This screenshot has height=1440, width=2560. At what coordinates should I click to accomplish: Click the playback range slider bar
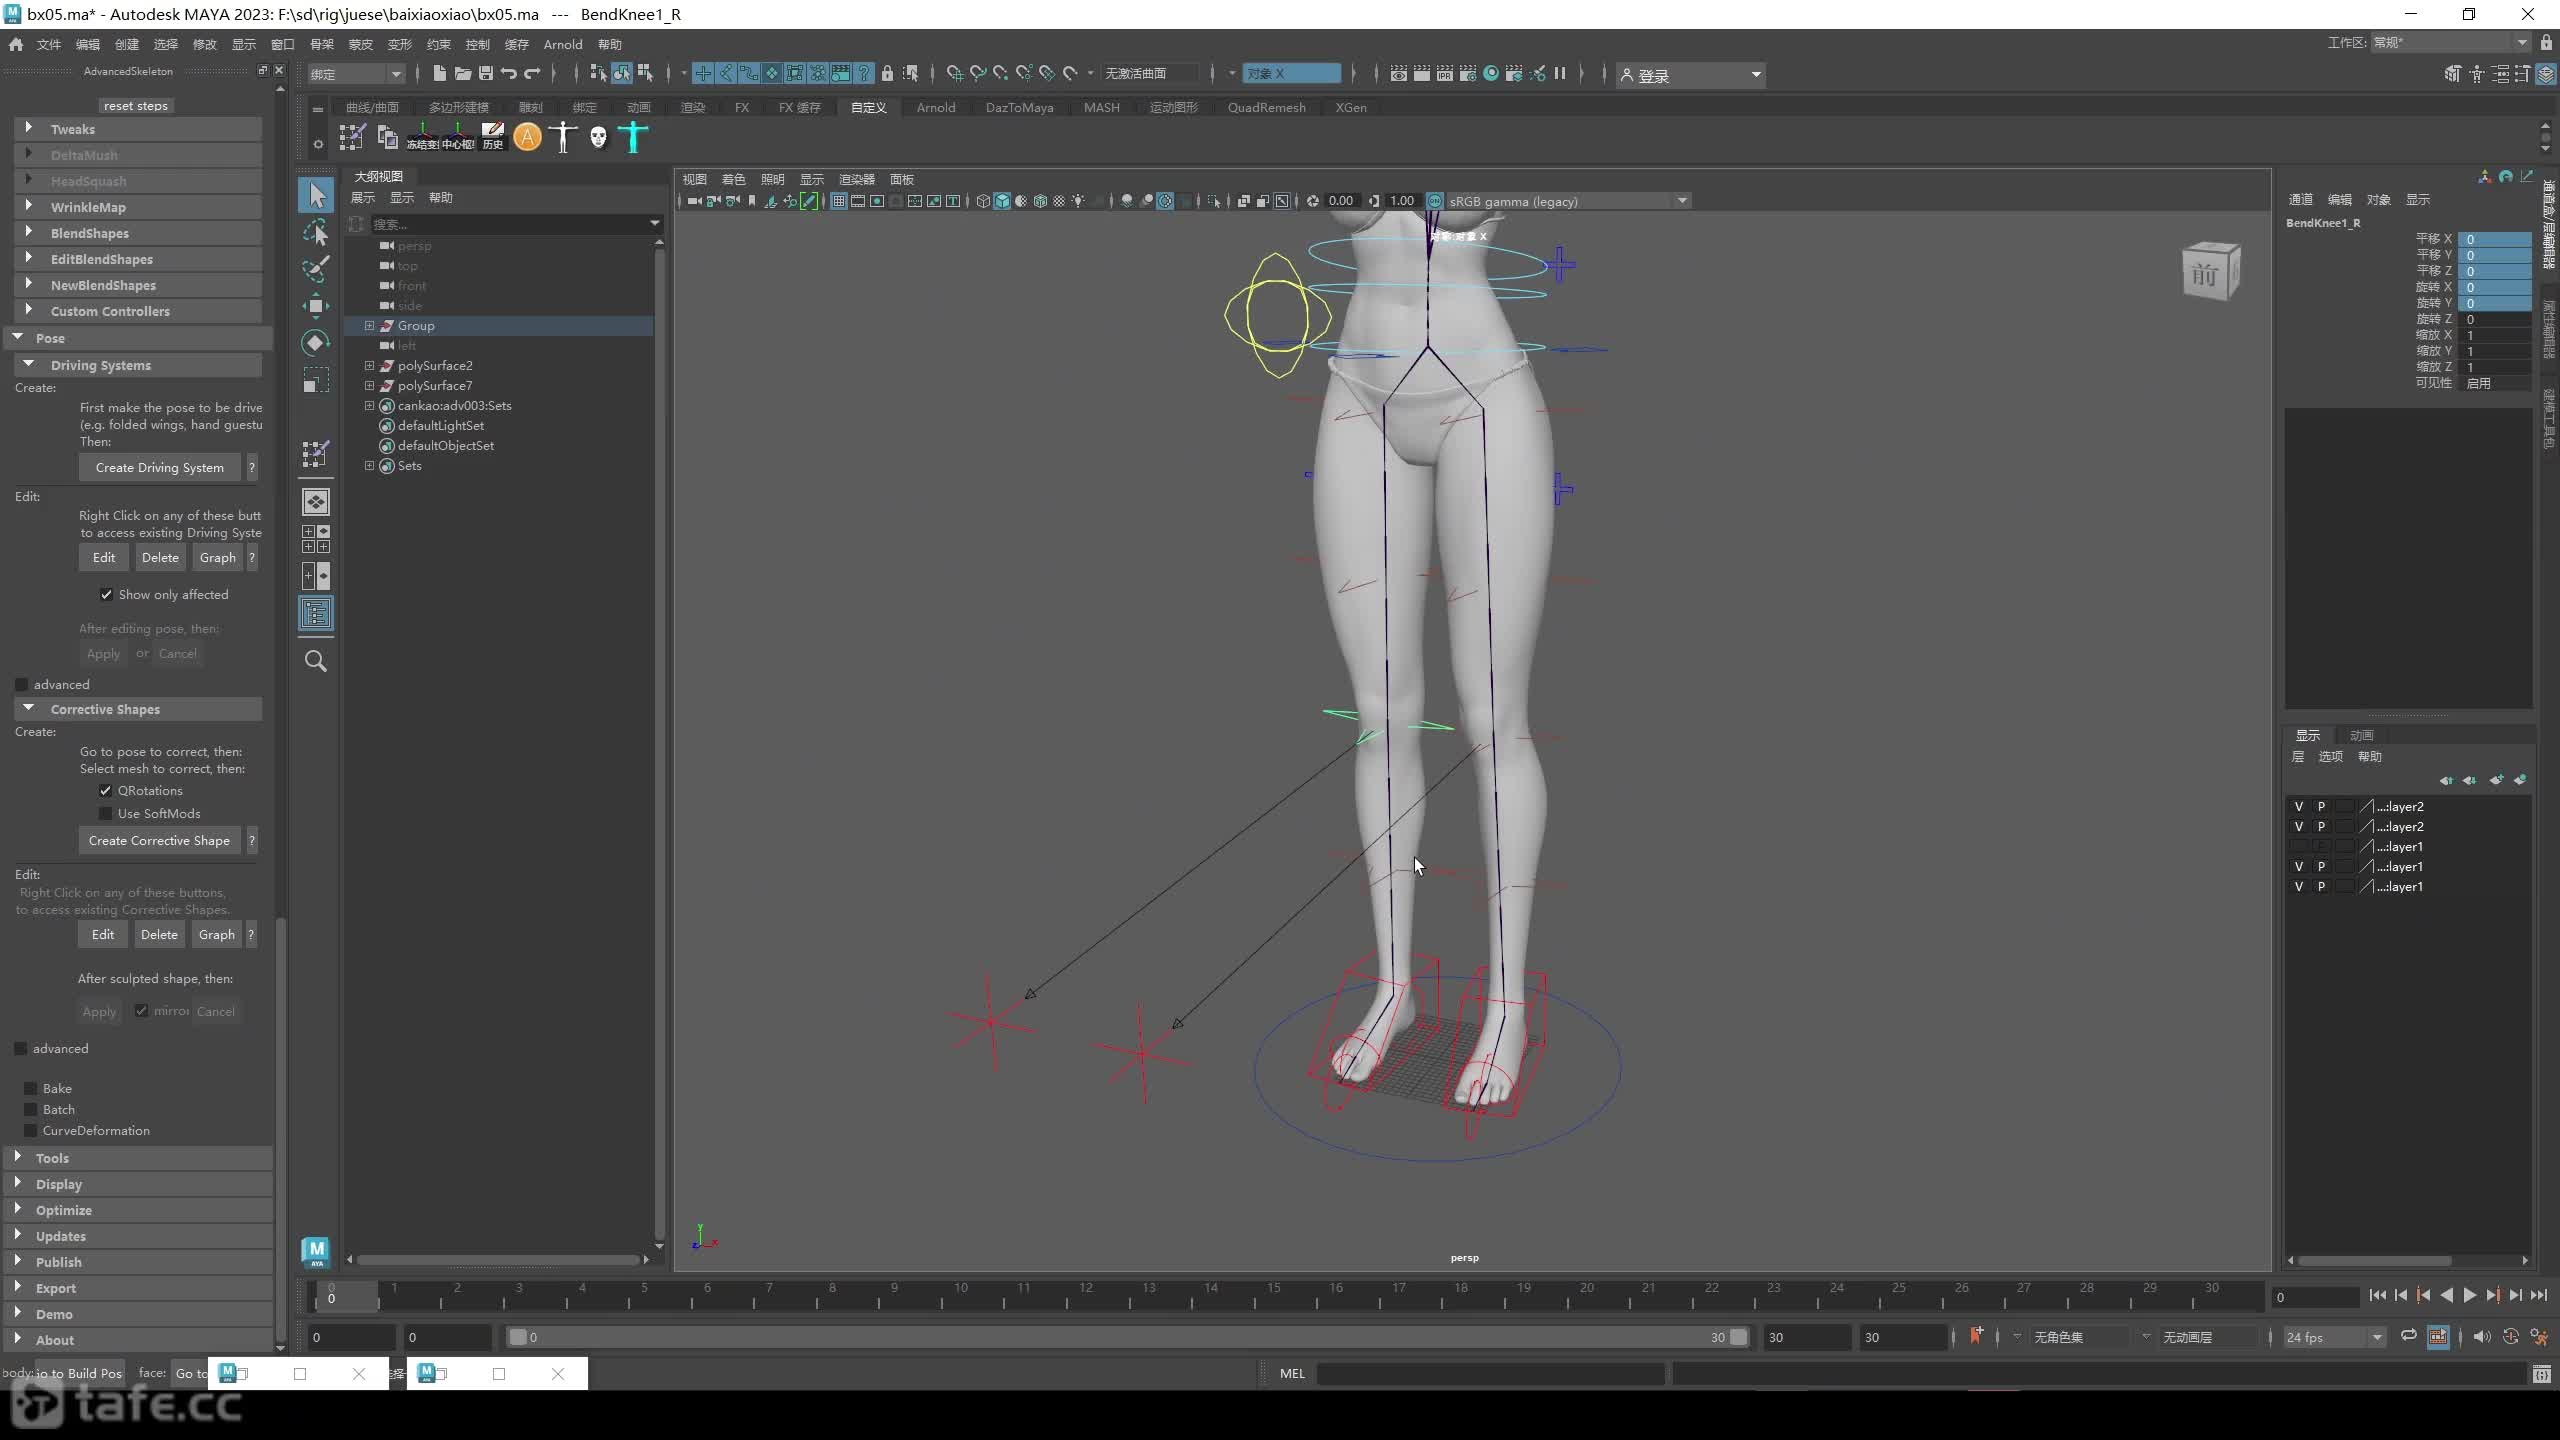[1127, 1337]
